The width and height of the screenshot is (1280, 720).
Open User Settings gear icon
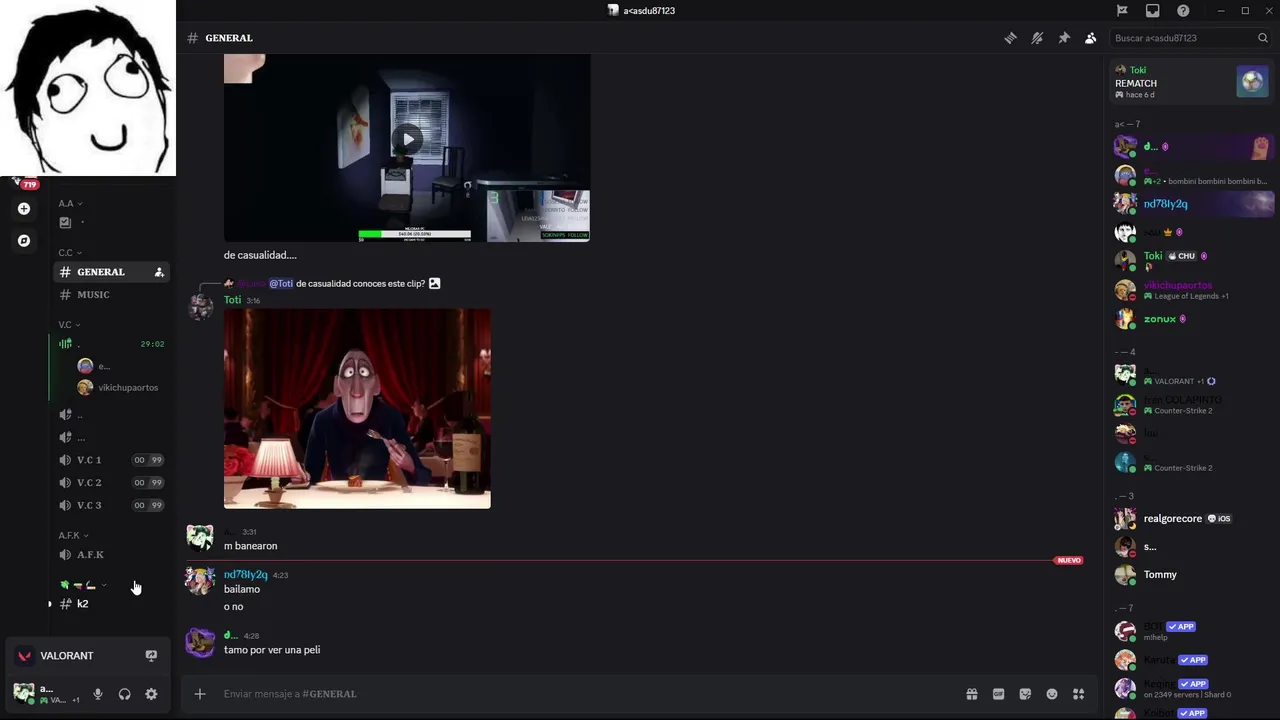tap(151, 694)
